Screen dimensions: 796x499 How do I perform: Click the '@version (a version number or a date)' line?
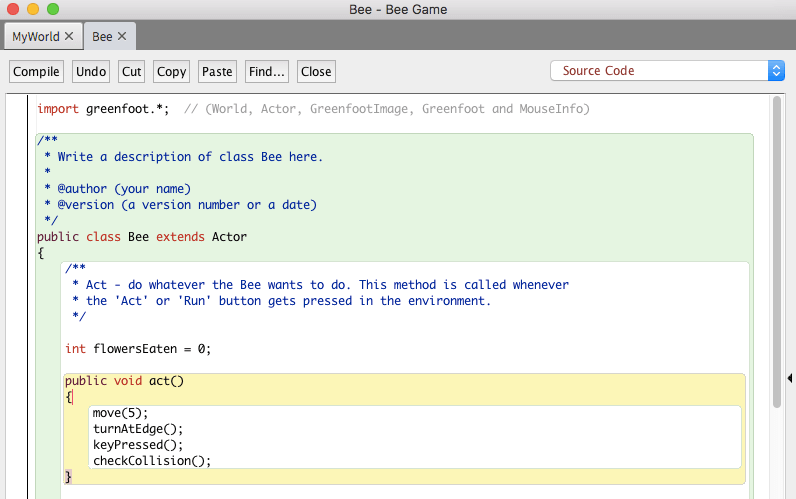coord(187,205)
